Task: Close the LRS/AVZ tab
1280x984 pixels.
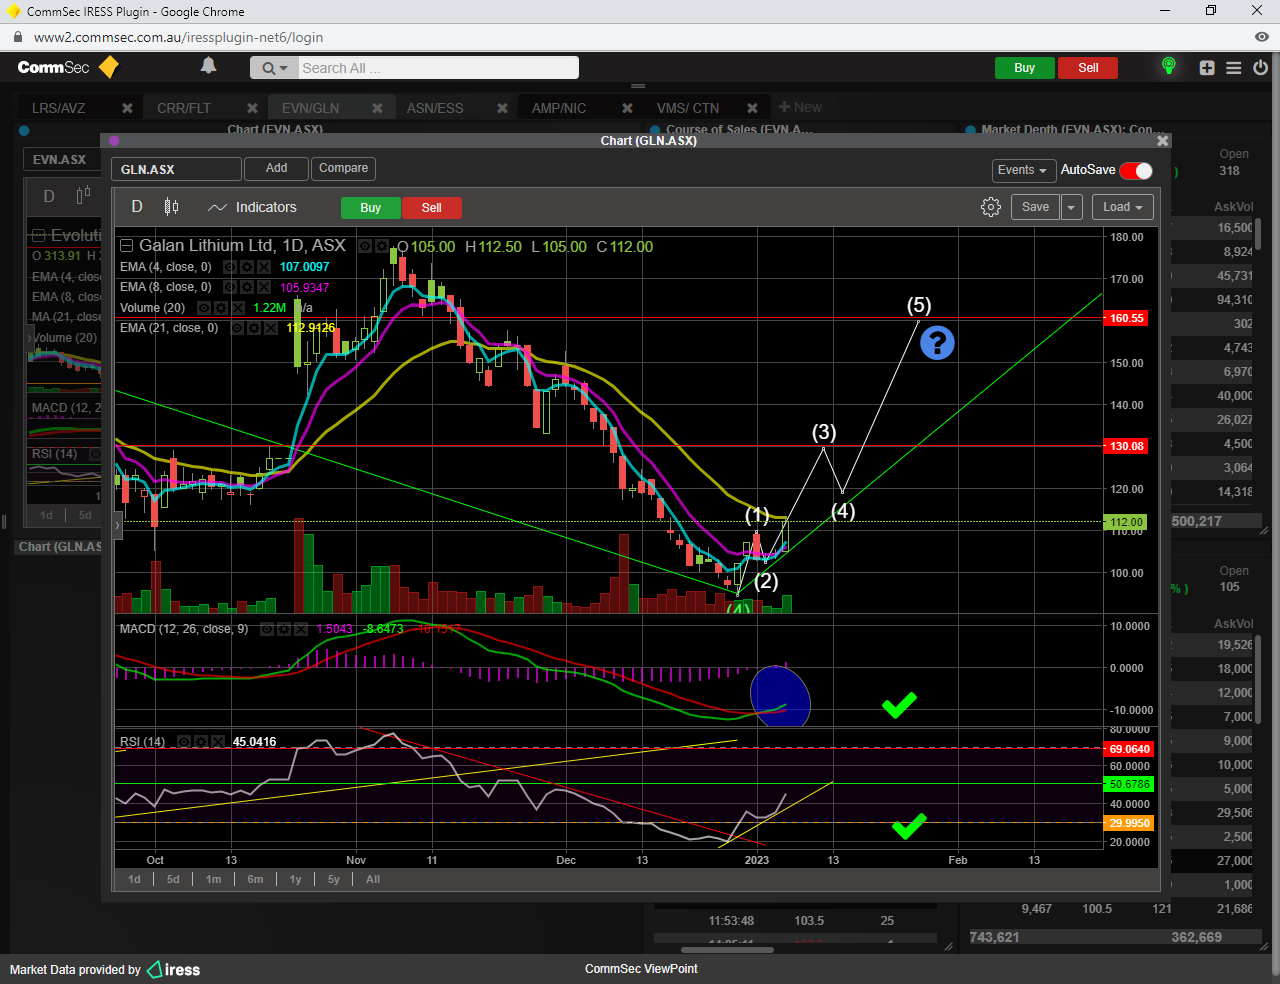Action: pos(127,108)
